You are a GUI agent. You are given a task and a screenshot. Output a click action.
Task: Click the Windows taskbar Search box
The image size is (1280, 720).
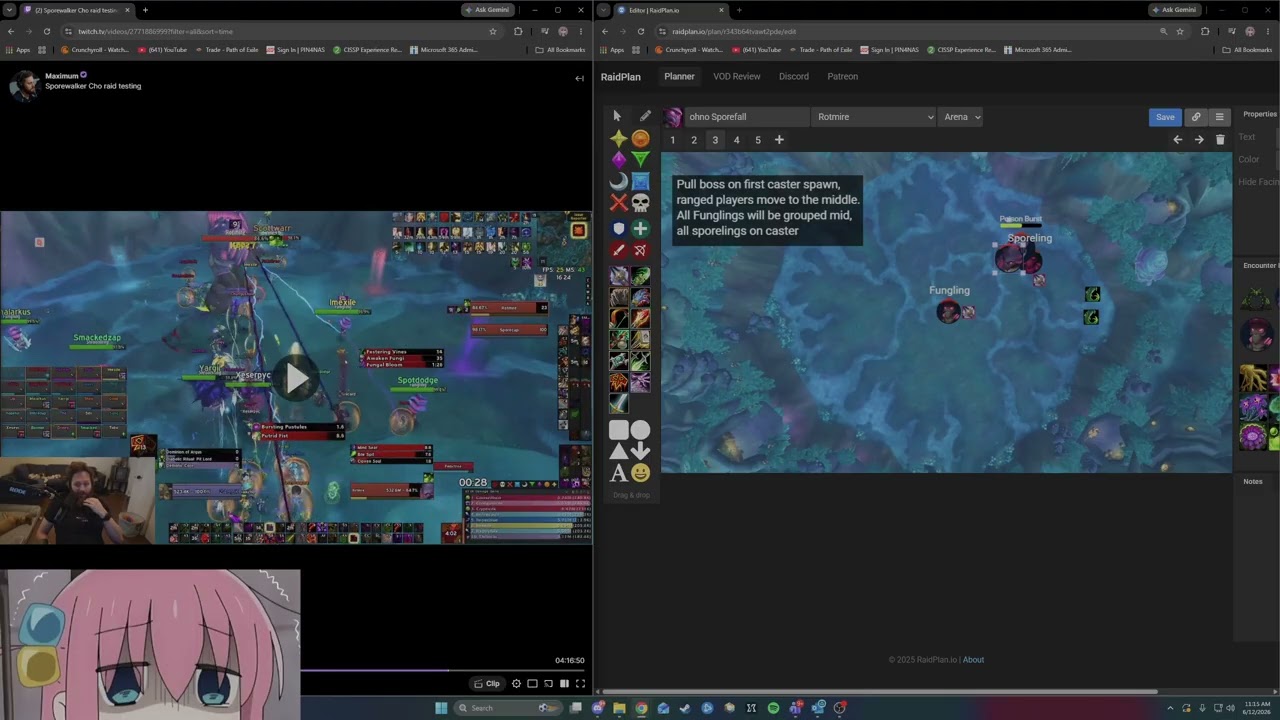[506, 708]
